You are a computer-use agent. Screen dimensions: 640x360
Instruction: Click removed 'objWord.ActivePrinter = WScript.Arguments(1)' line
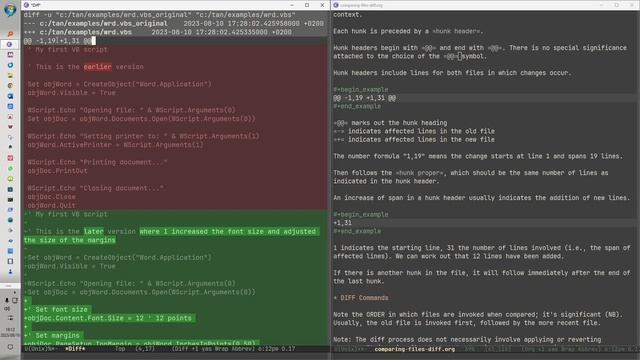[x=115, y=145]
